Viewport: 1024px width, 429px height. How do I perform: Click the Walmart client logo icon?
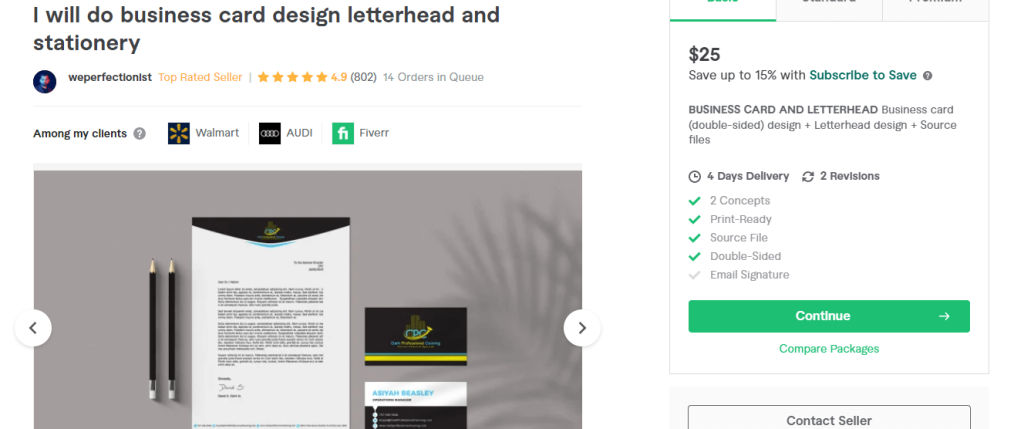(x=178, y=133)
